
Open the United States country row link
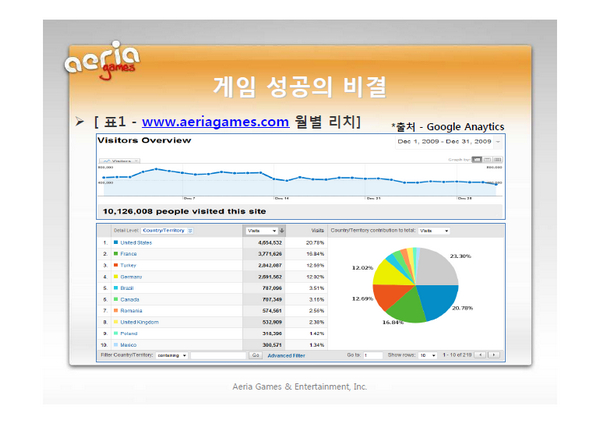[x=136, y=243]
